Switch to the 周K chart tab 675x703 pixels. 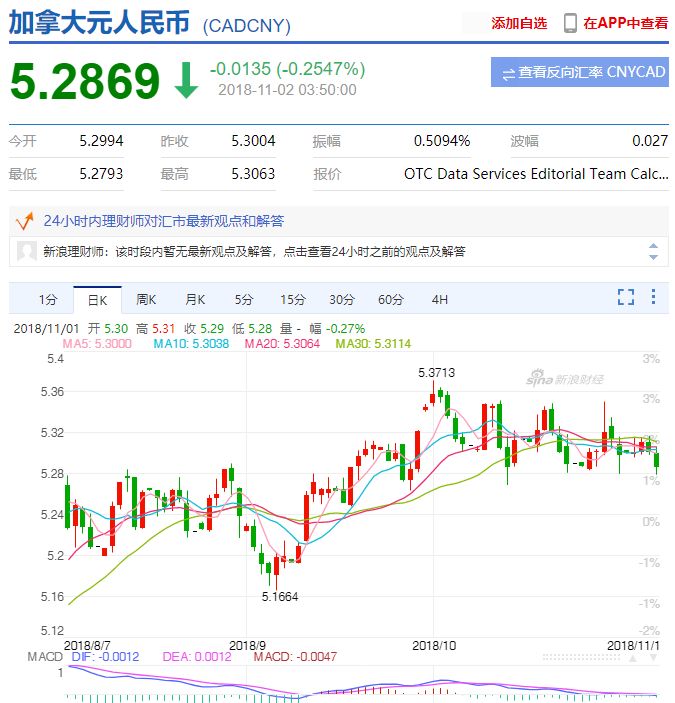pyautogui.click(x=146, y=299)
